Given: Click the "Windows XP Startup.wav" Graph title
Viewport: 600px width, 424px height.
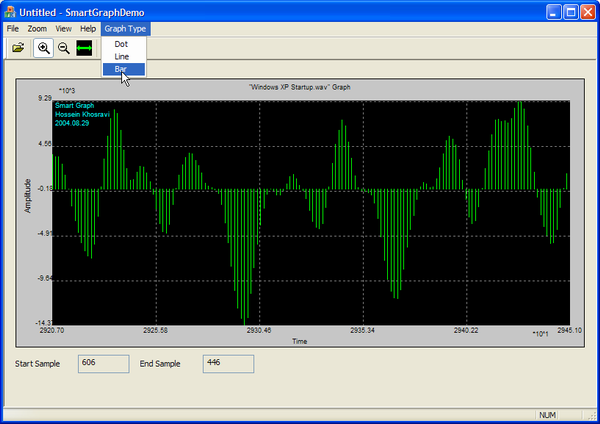Looking at the screenshot, I should coord(300,87).
